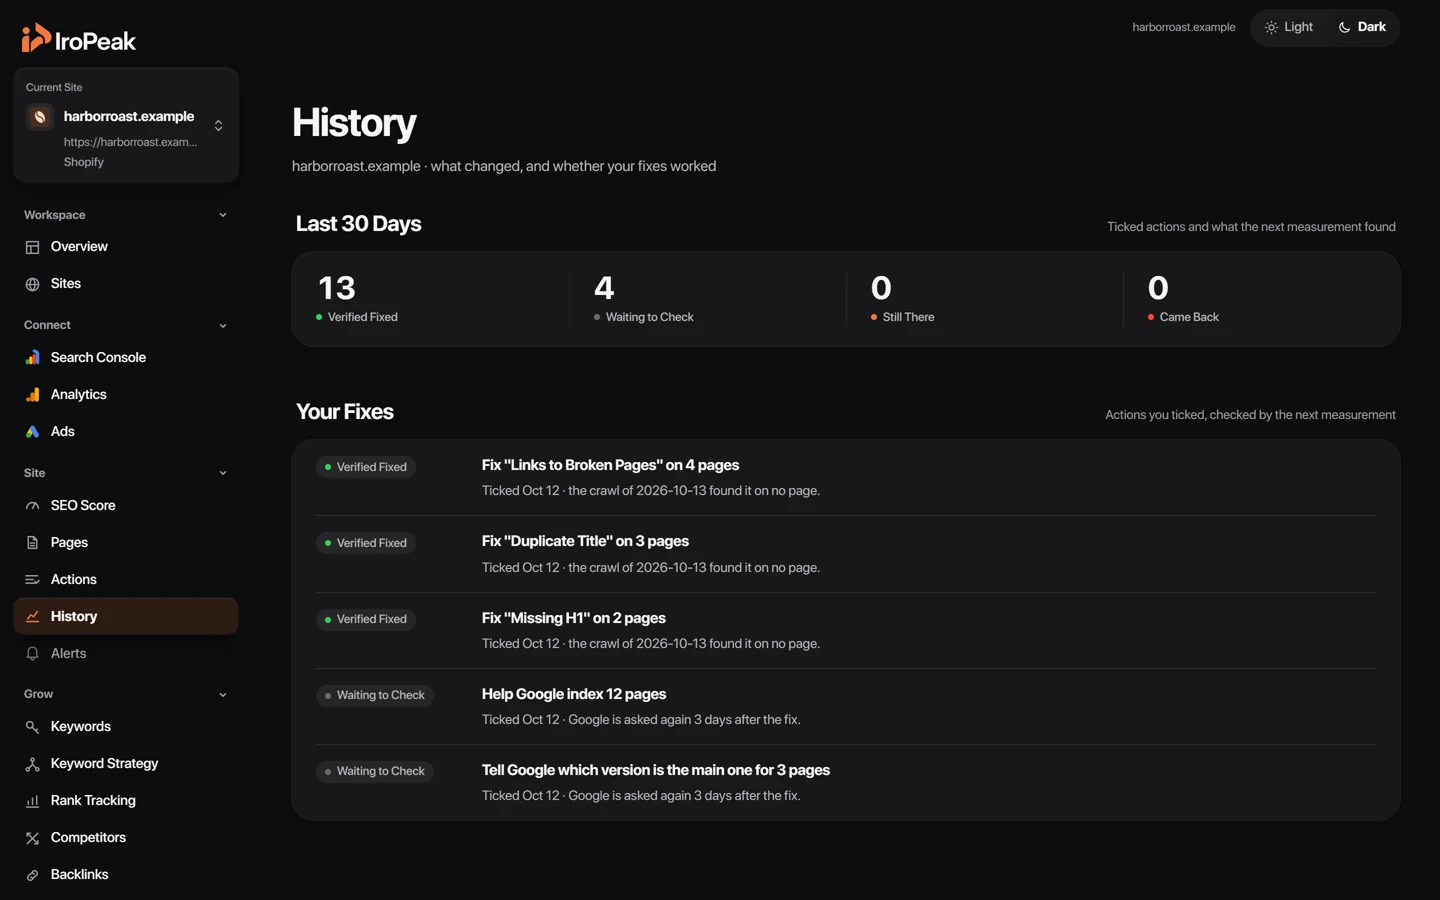Click Verified Fixed badge on Duplicate Title row
The height and width of the screenshot is (900, 1440).
coord(366,543)
